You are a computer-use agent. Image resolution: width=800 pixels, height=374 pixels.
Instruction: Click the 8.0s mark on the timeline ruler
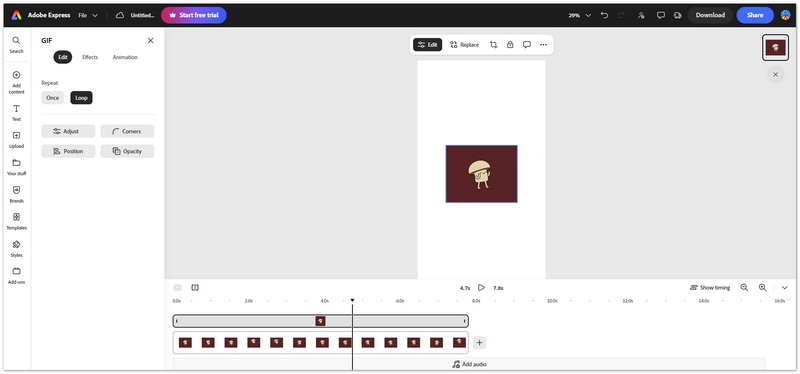(476, 301)
